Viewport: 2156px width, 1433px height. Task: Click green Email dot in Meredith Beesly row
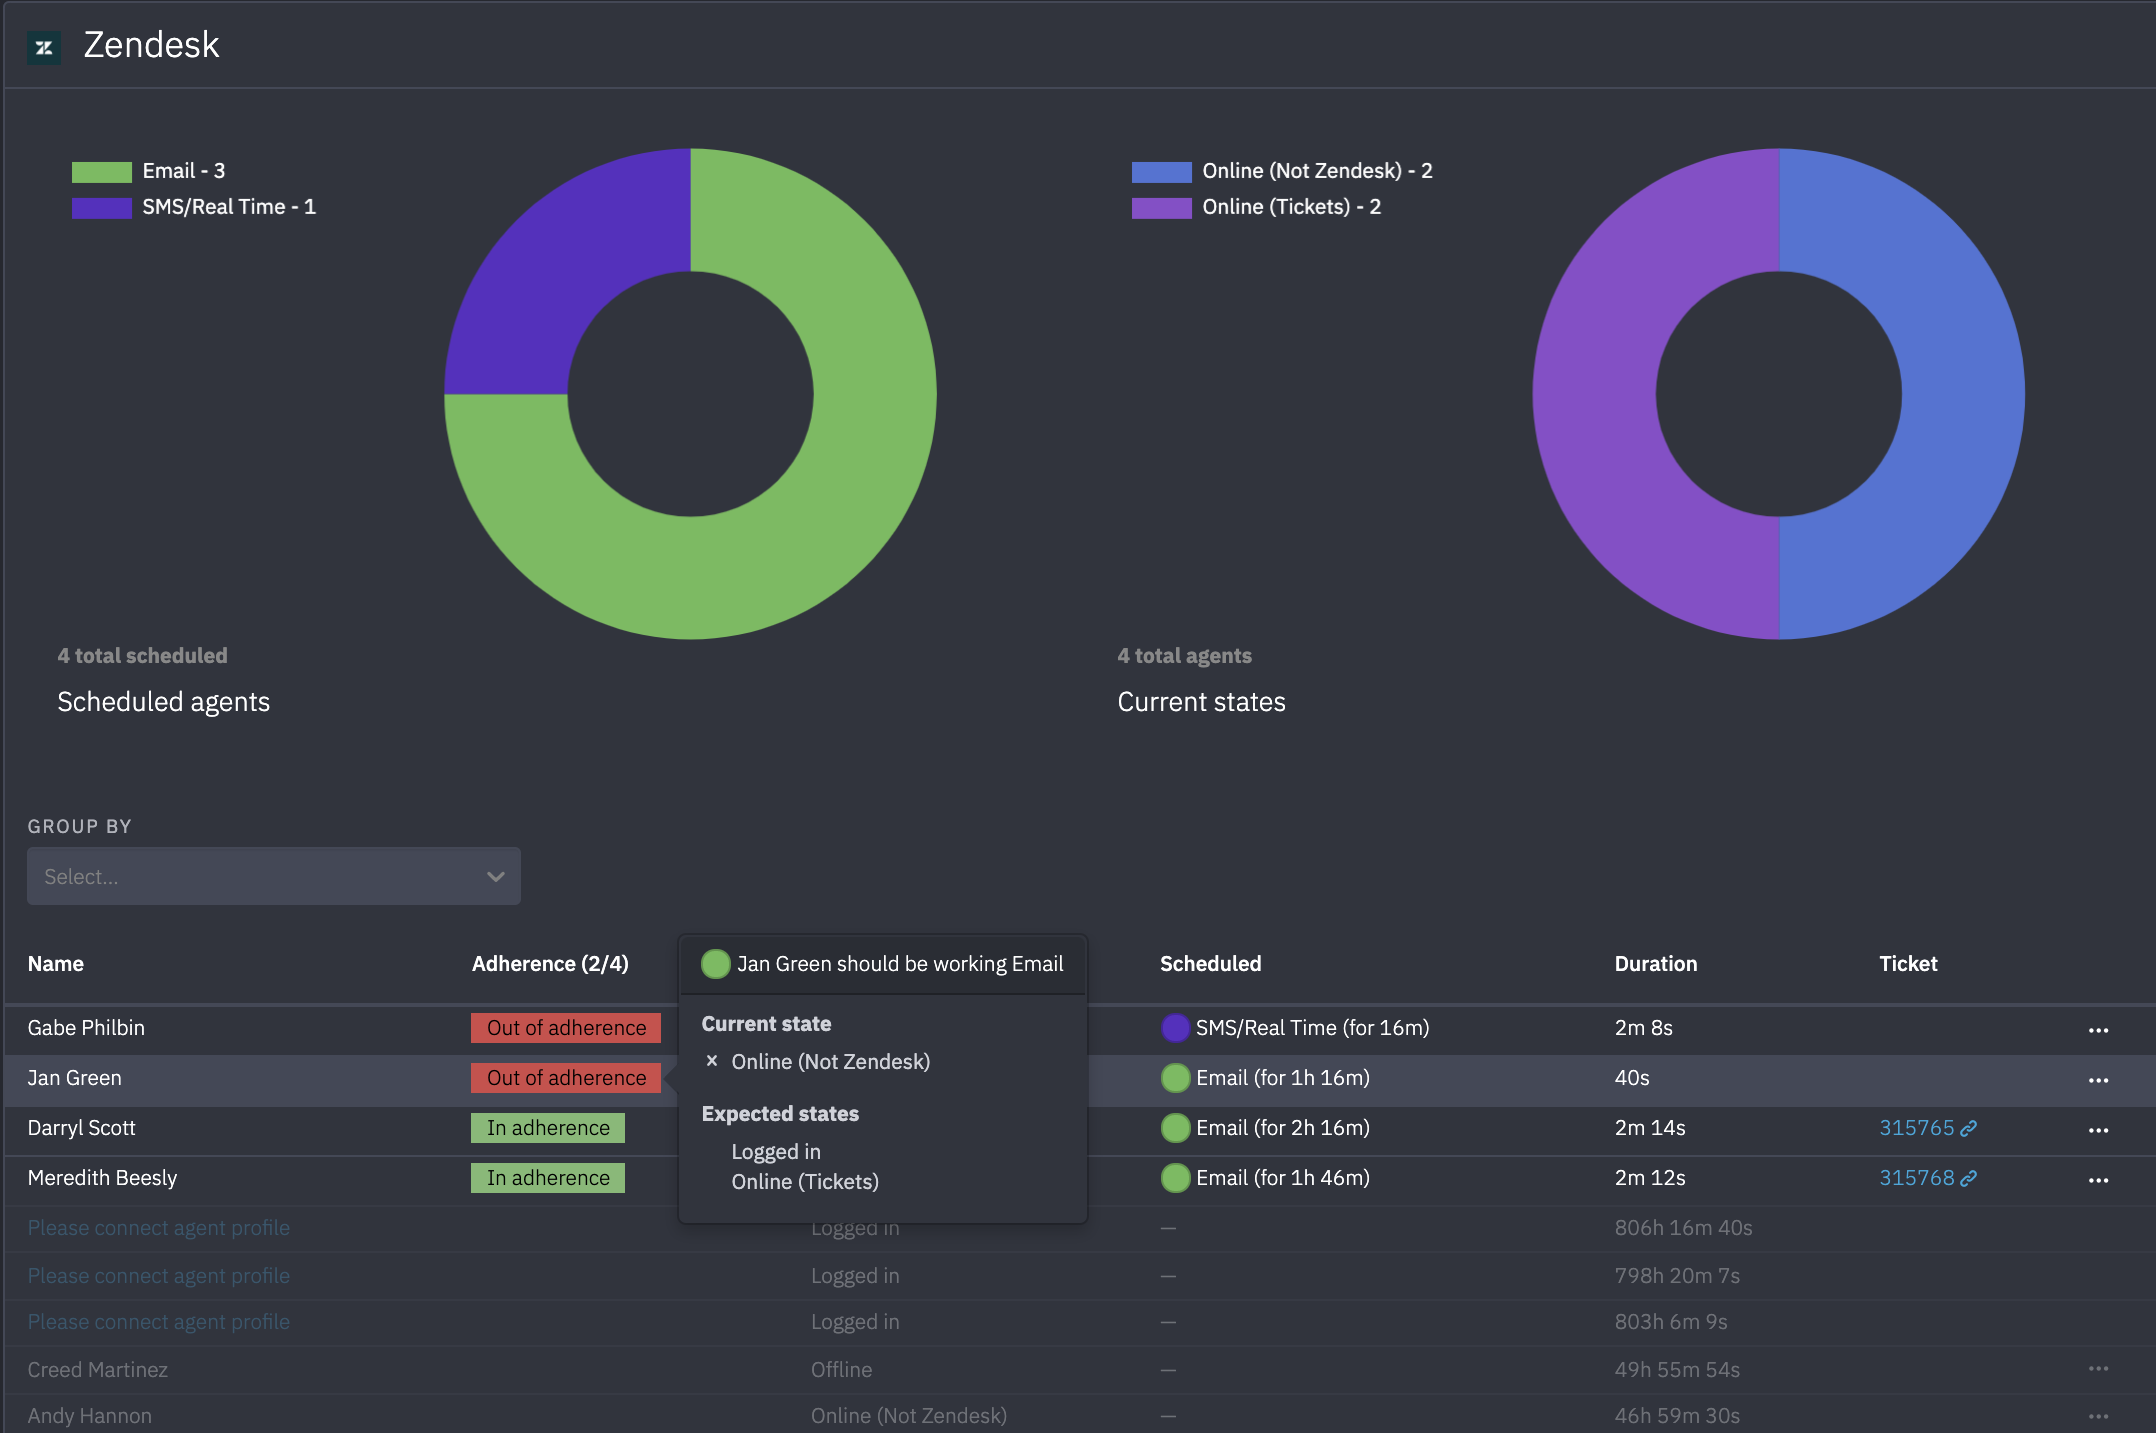tap(1175, 1178)
